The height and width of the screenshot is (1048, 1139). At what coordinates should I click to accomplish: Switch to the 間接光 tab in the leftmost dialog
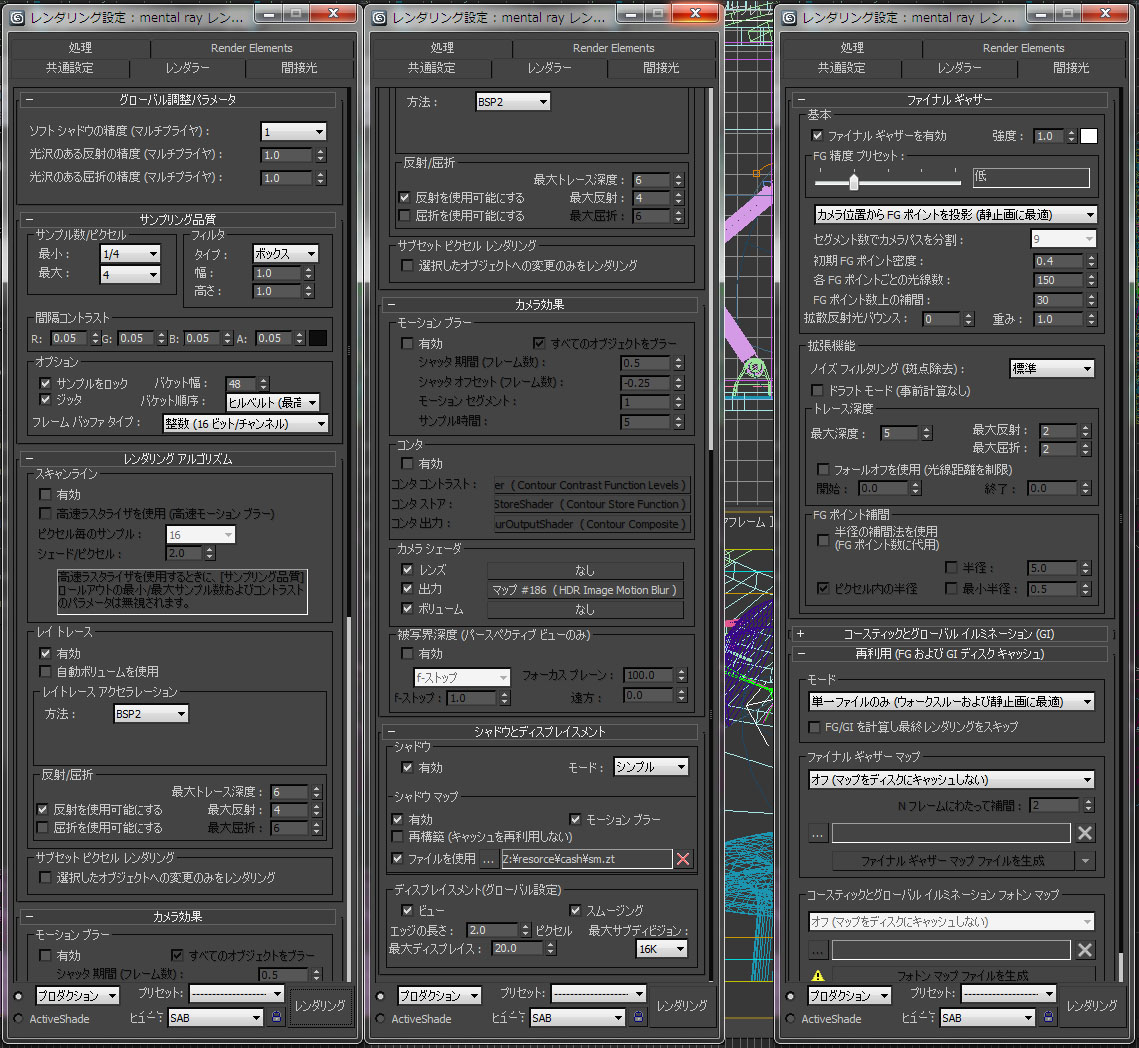299,68
